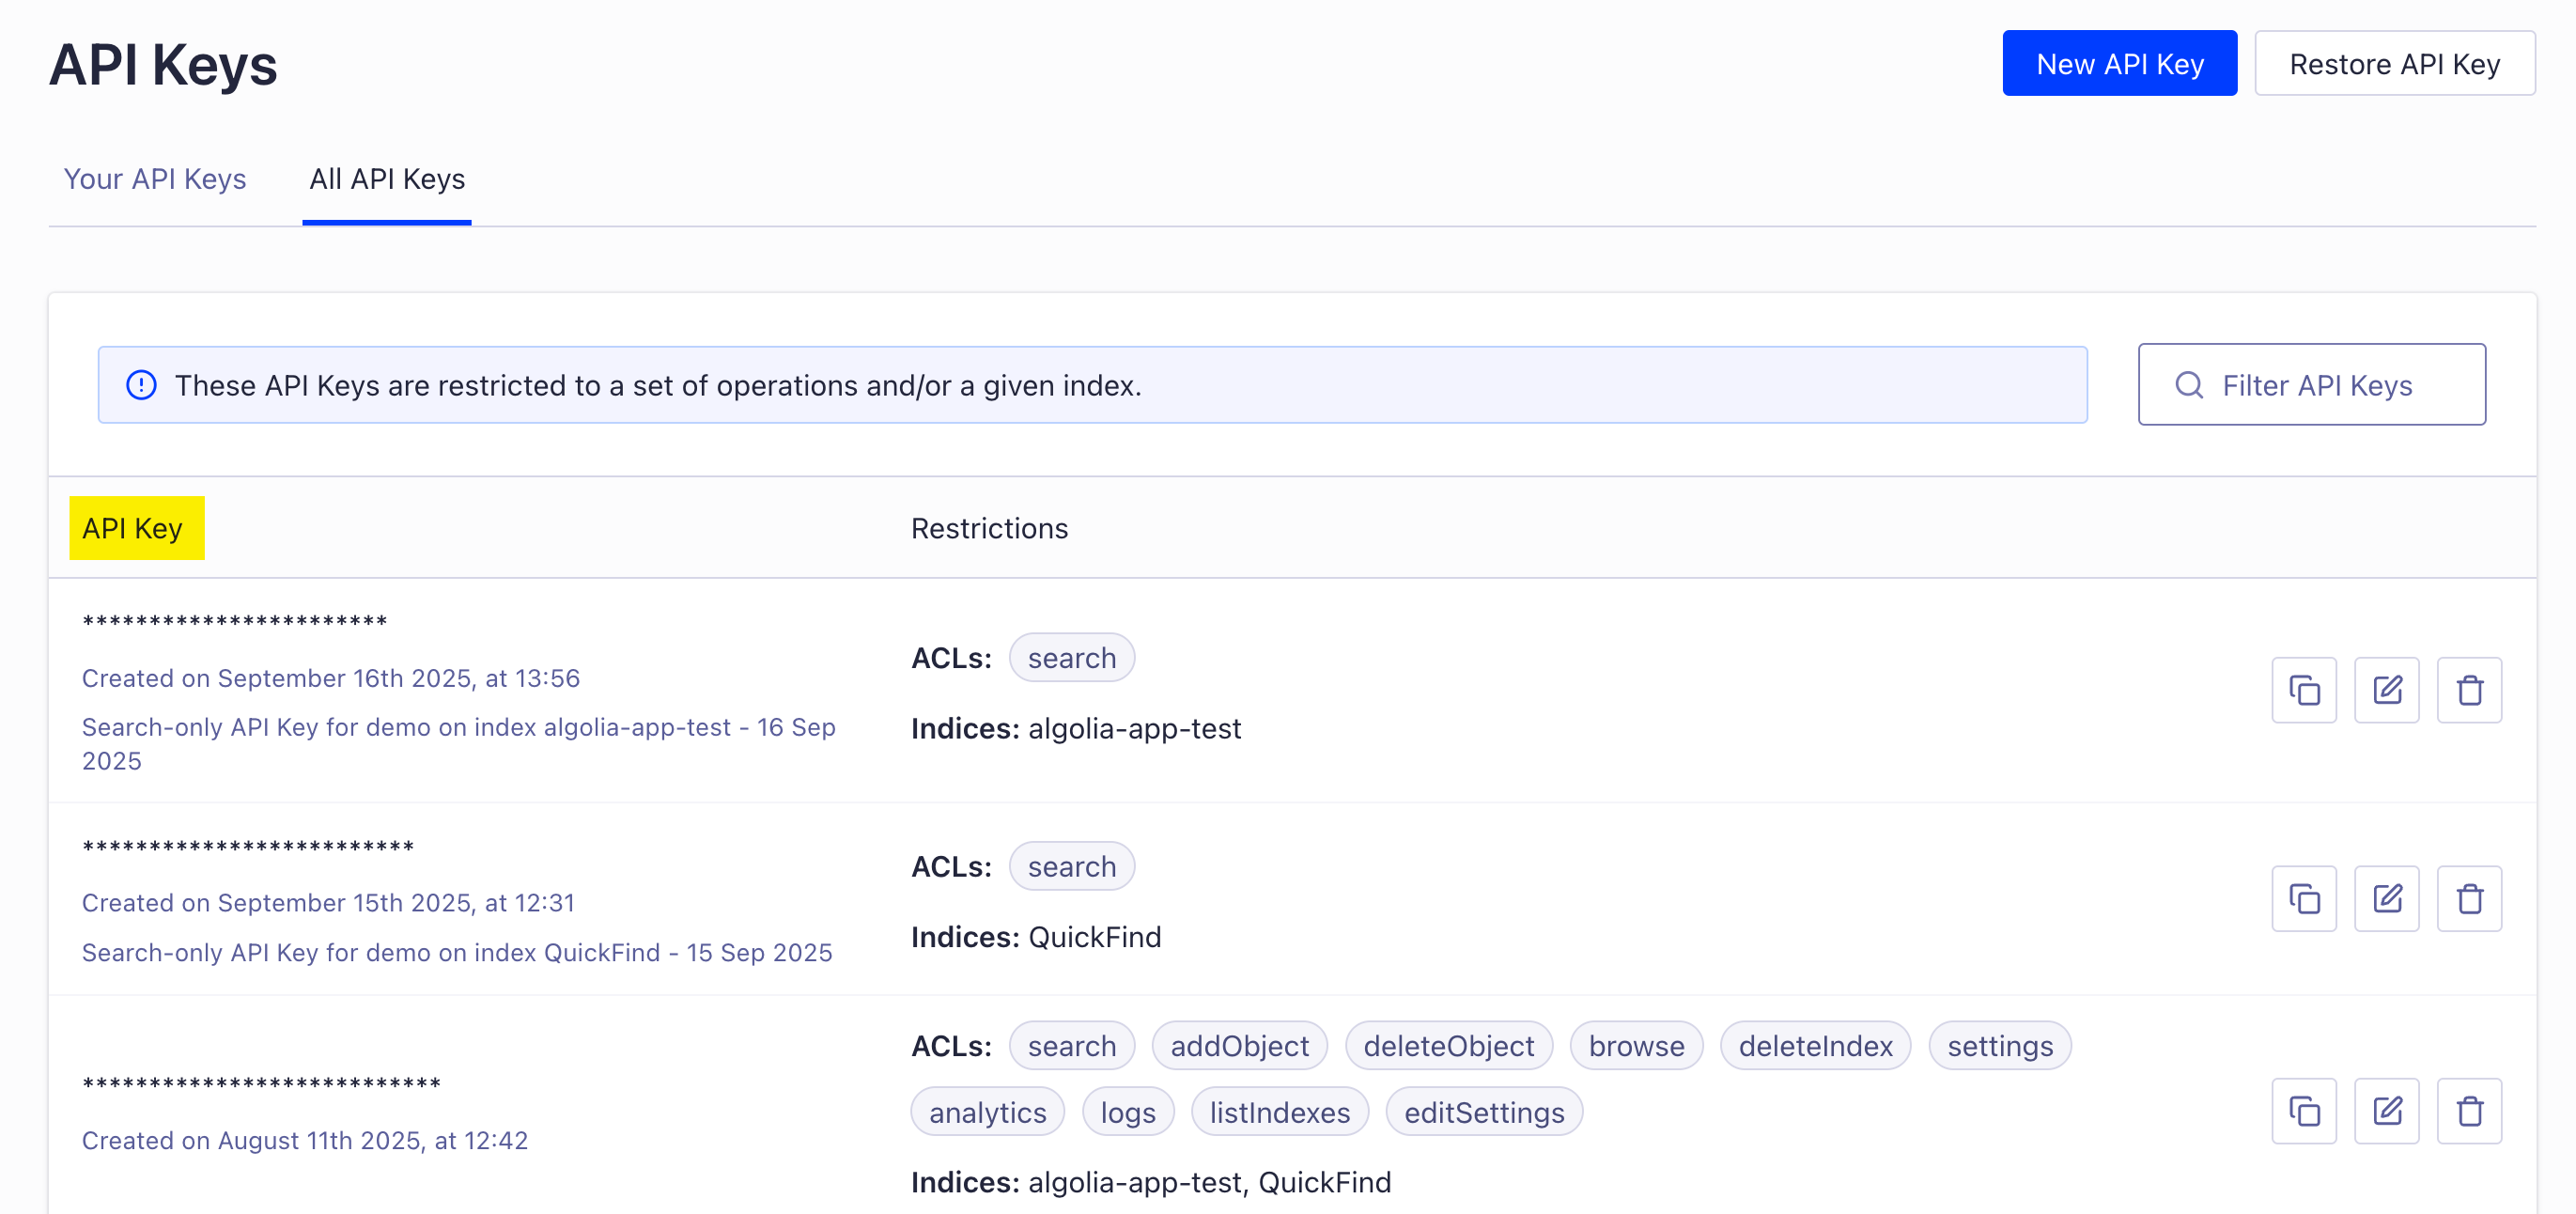2576x1214 pixels.
Task: Delete the algolia-app-test search-only API key
Action: point(2468,690)
